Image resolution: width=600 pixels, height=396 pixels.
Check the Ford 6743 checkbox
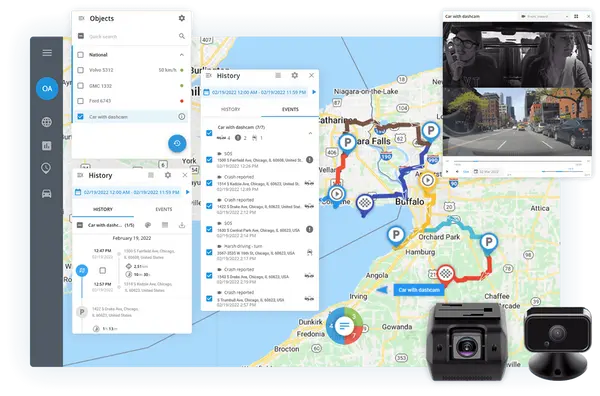80,101
